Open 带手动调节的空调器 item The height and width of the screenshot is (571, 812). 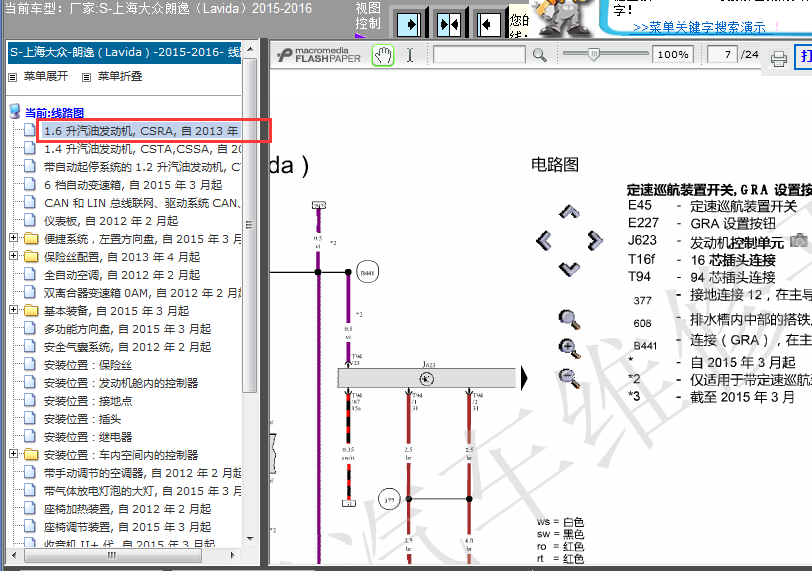[x=142, y=473]
